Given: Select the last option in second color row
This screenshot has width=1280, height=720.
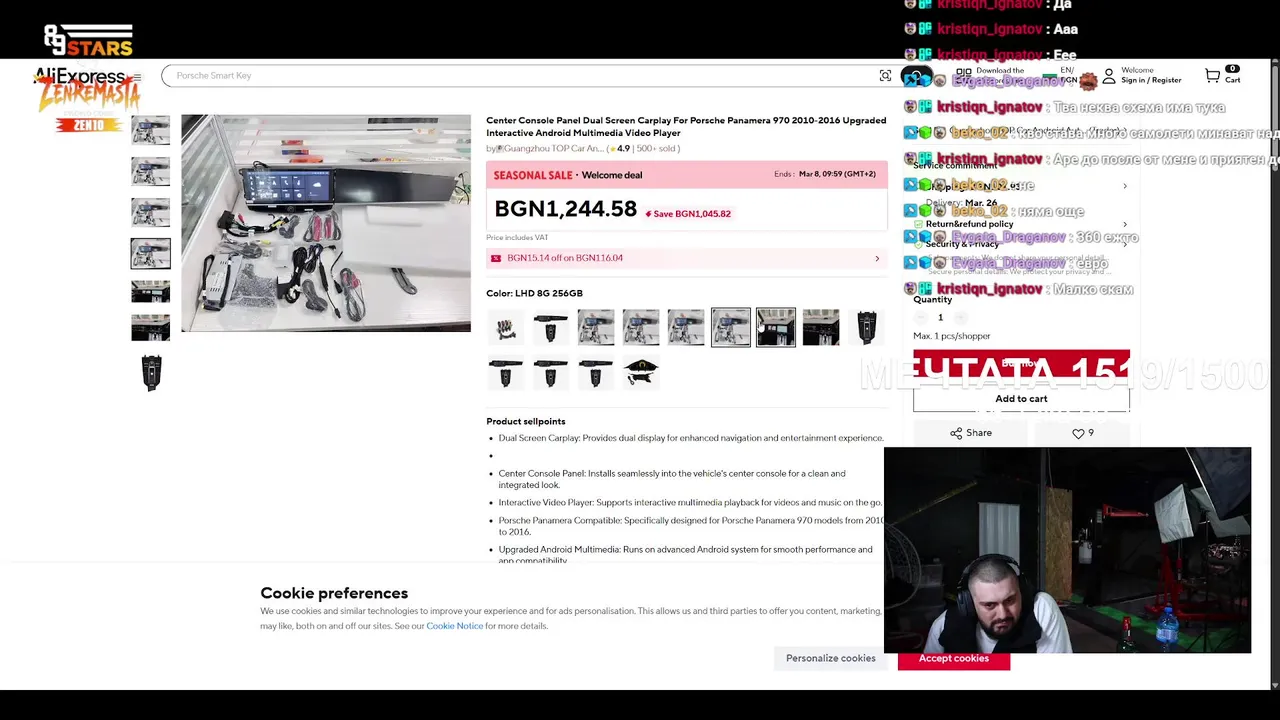Looking at the screenshot, I should coord(641,373).
